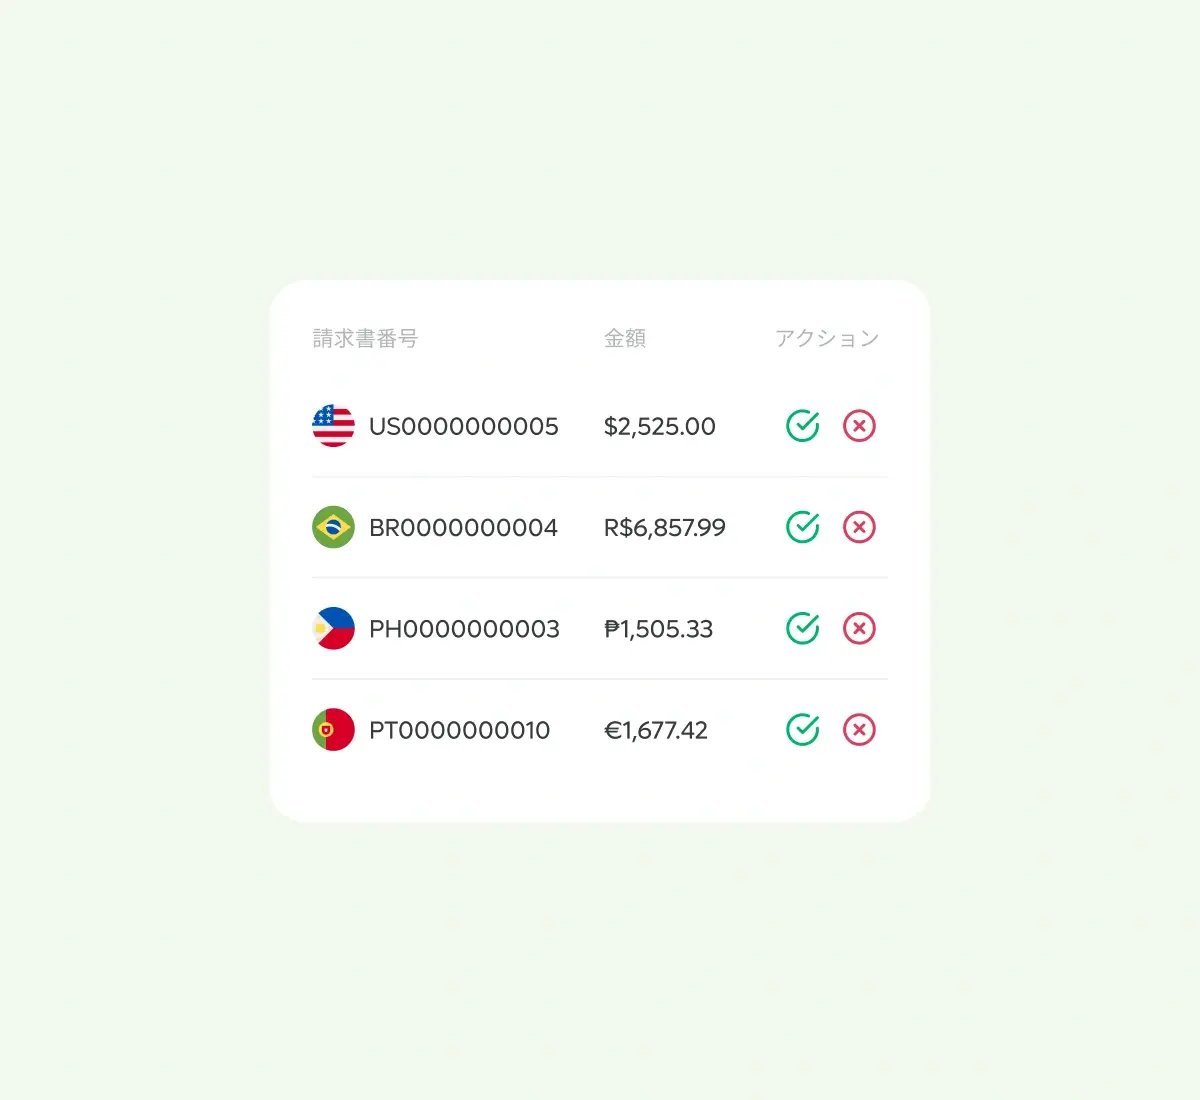Reject invoice US0000000005 with the red X

[x=860, y=427]
